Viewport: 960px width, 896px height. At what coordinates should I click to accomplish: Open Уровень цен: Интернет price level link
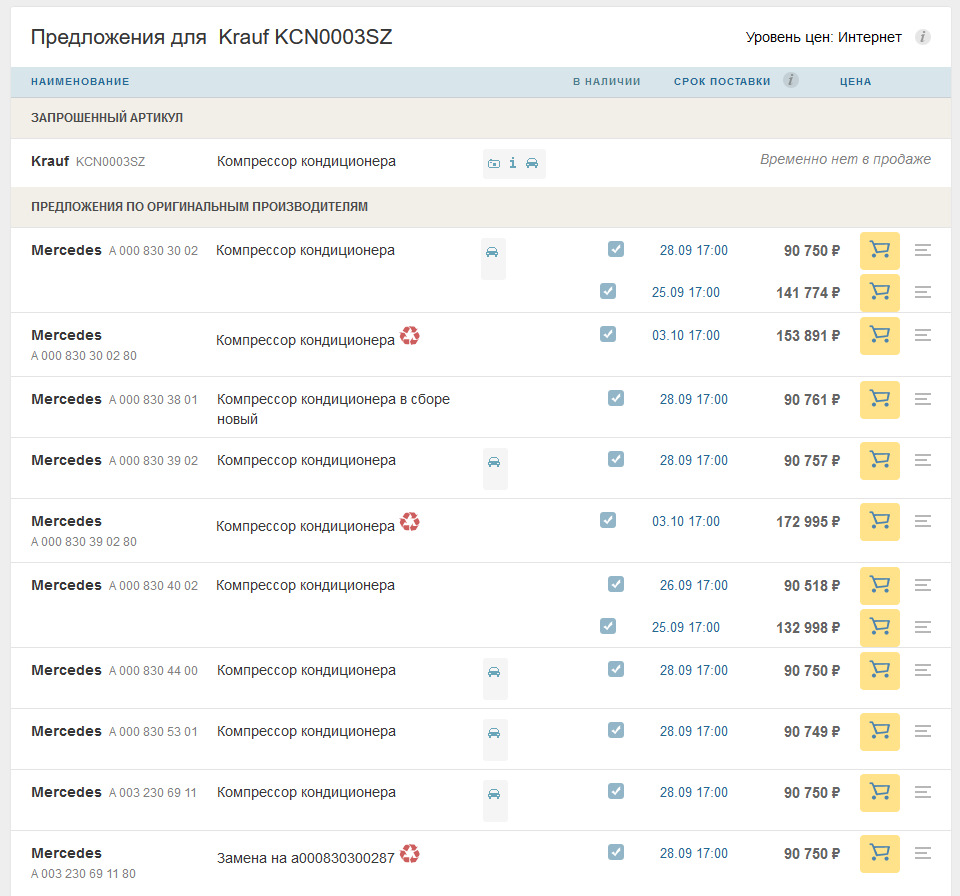[x=823, y=37]
